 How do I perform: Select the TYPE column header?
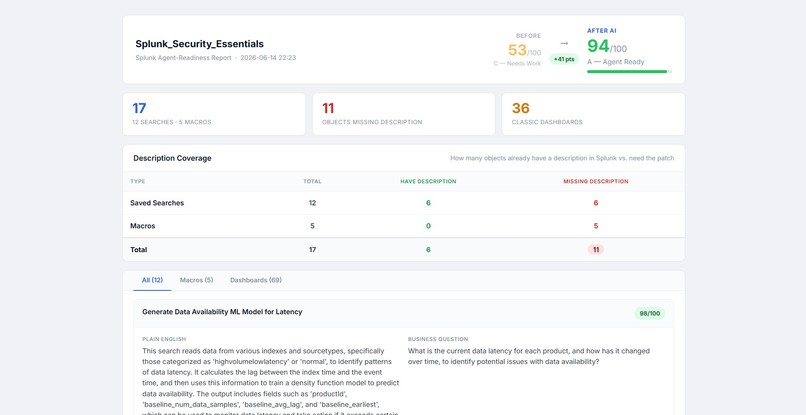click(x=137, y=182)
